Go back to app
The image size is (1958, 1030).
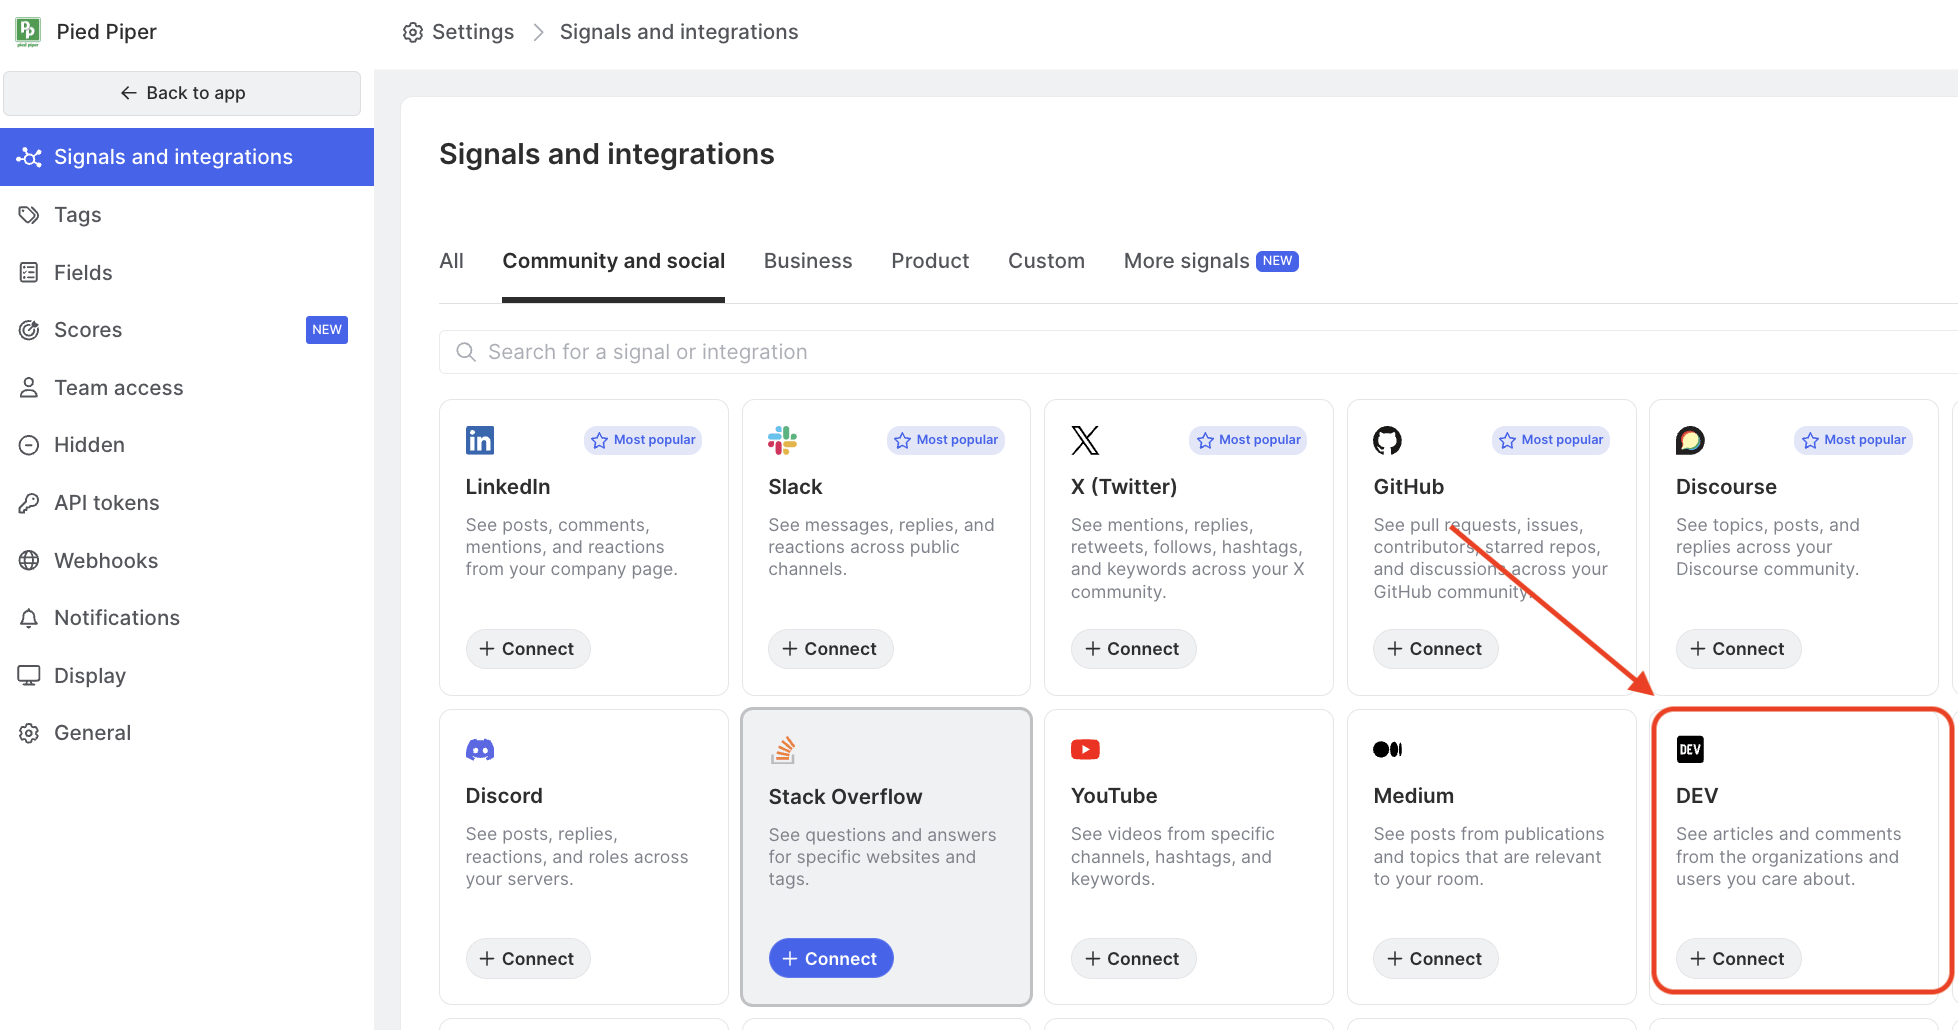click(x=182, y=93)
